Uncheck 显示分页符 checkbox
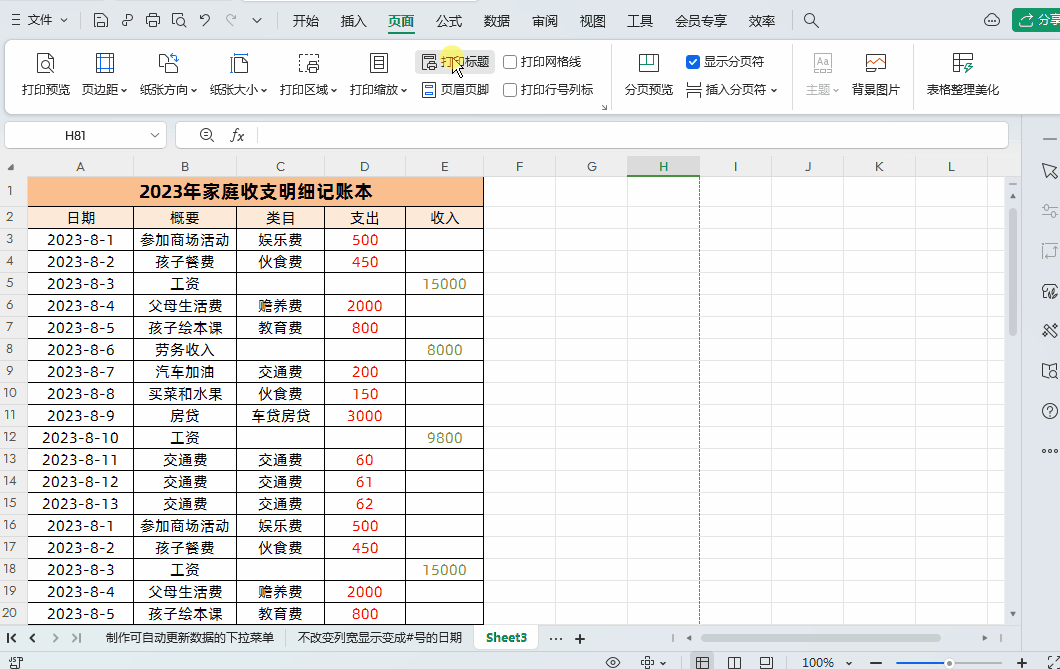 [x=693, y=62]
